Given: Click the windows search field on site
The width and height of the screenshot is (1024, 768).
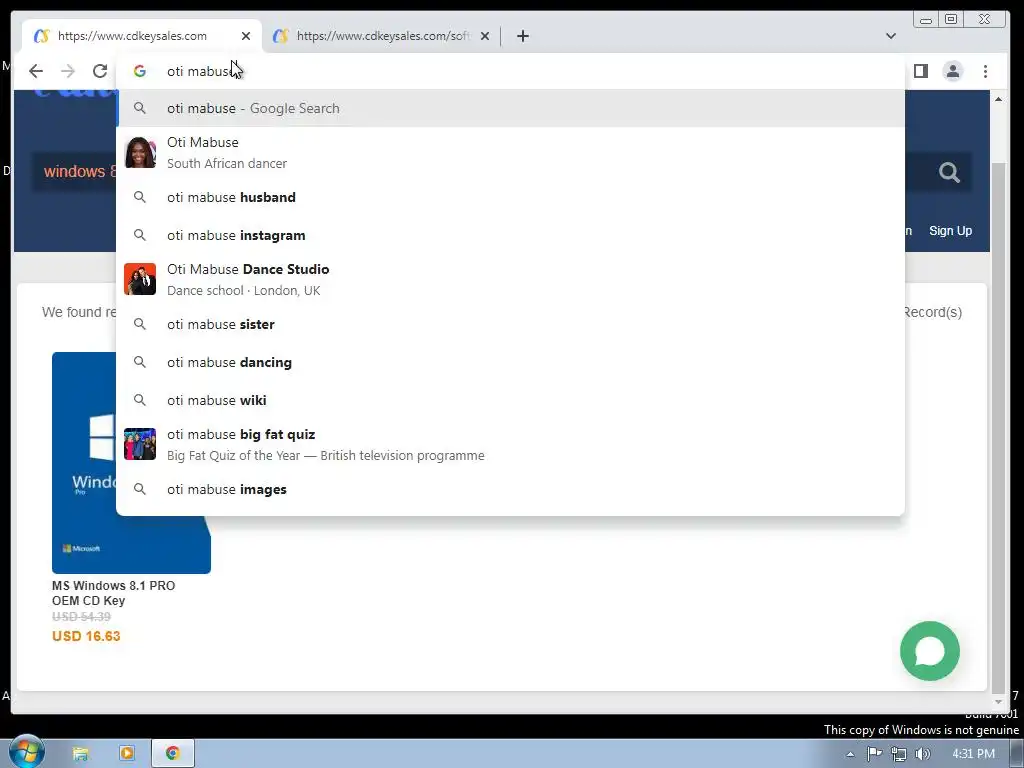Looking at the screenshot, I should click(x=75, y=172).
